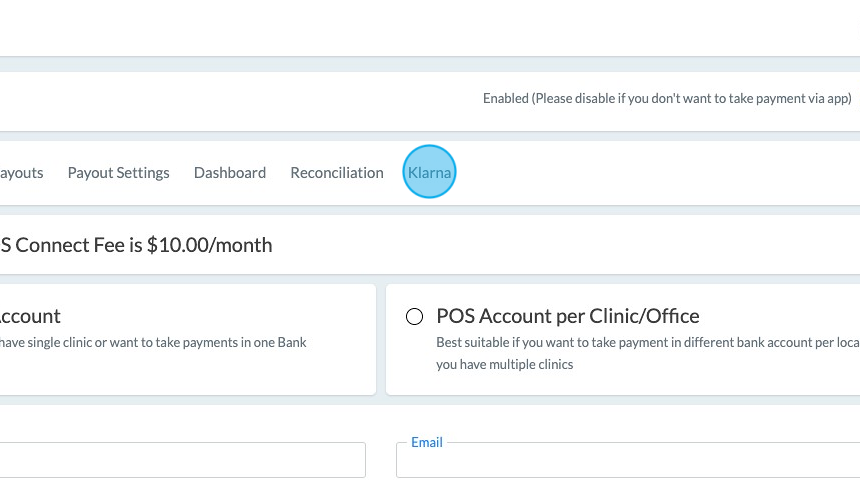Click the "Account" heading in the left card
The width and height of the screenshot is (860, 480).
30,316
